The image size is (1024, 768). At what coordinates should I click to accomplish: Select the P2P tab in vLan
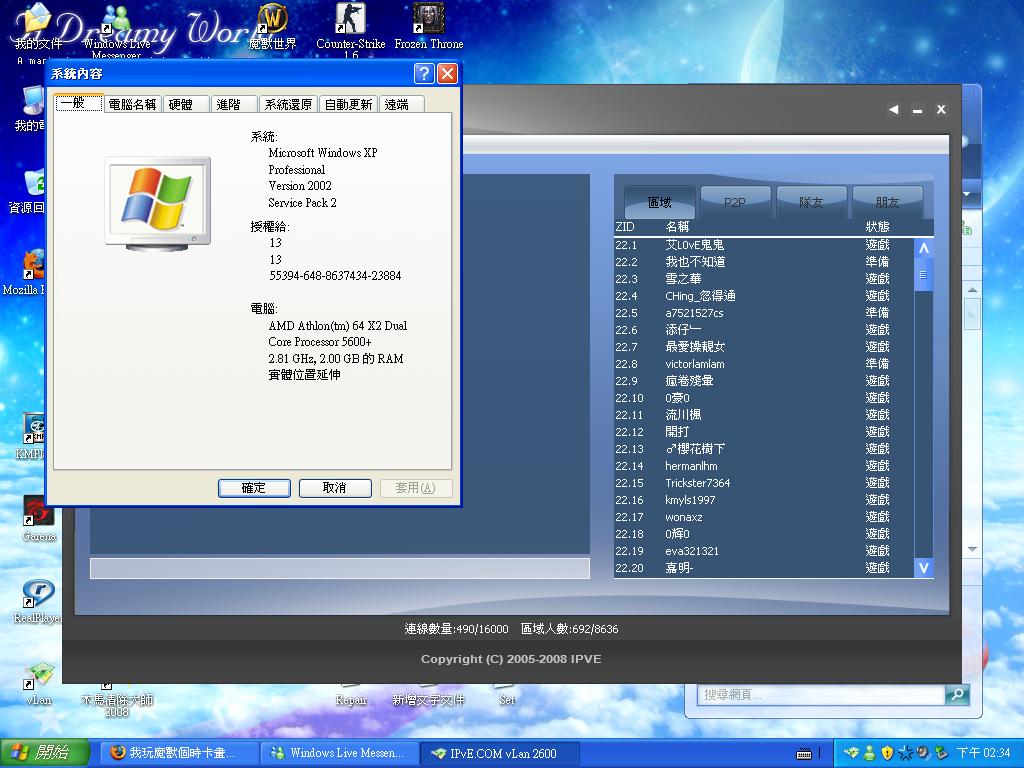click(735, 202)
